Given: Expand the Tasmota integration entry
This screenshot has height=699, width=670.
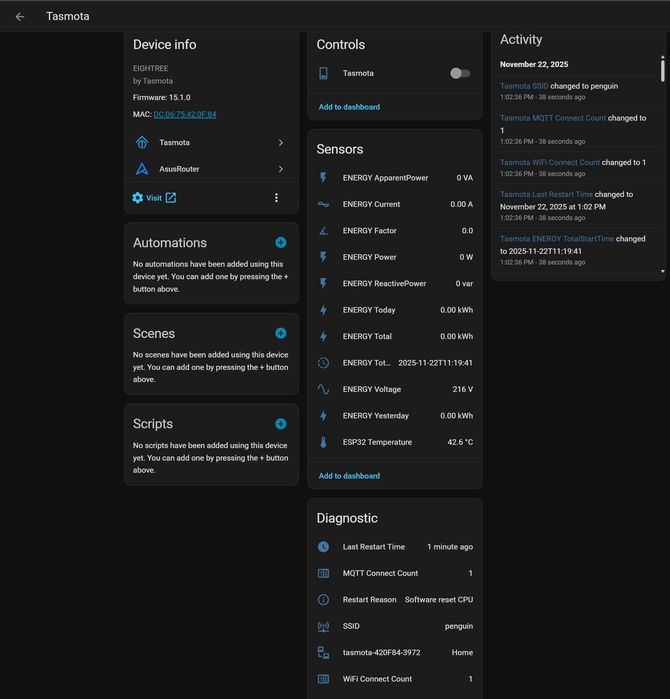Looking at the screenshot, I should (x=211, y=143).
